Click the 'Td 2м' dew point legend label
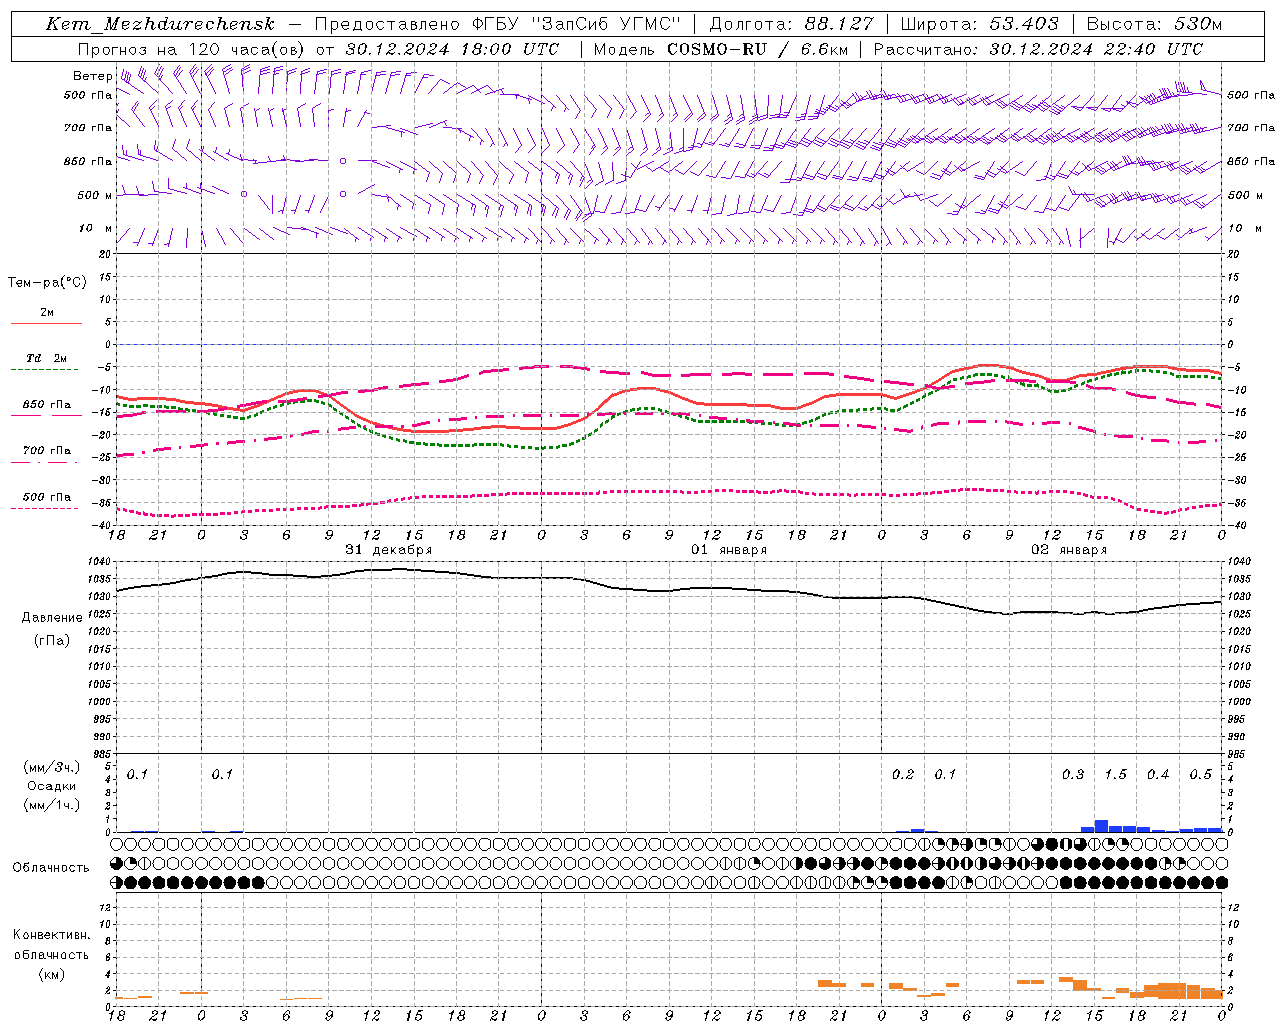1280x1024 pixels. pyautogui.click(x=47, y=358)
